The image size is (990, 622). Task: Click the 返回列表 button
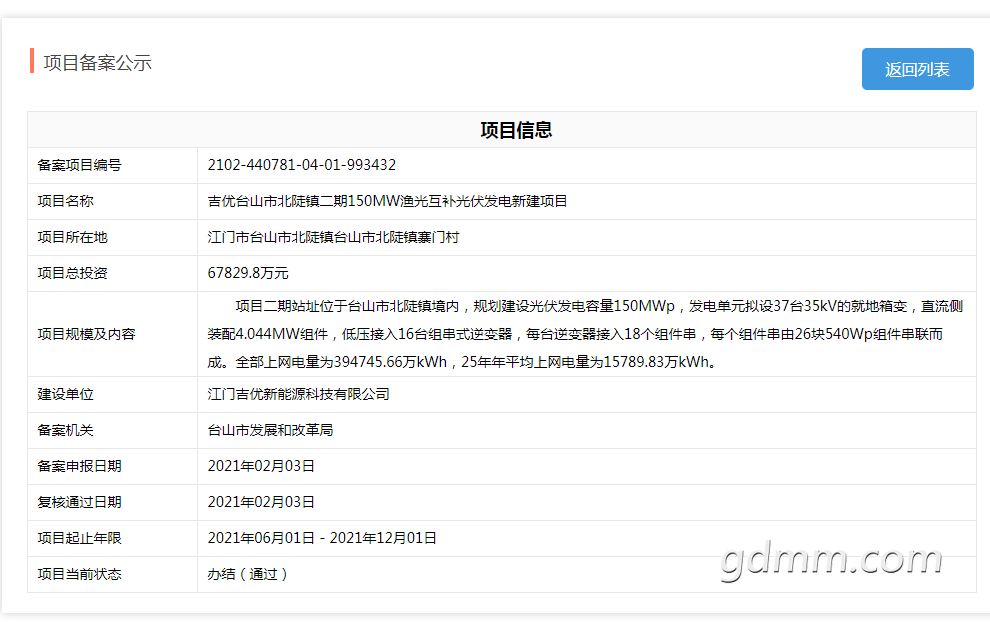(917, 69)
